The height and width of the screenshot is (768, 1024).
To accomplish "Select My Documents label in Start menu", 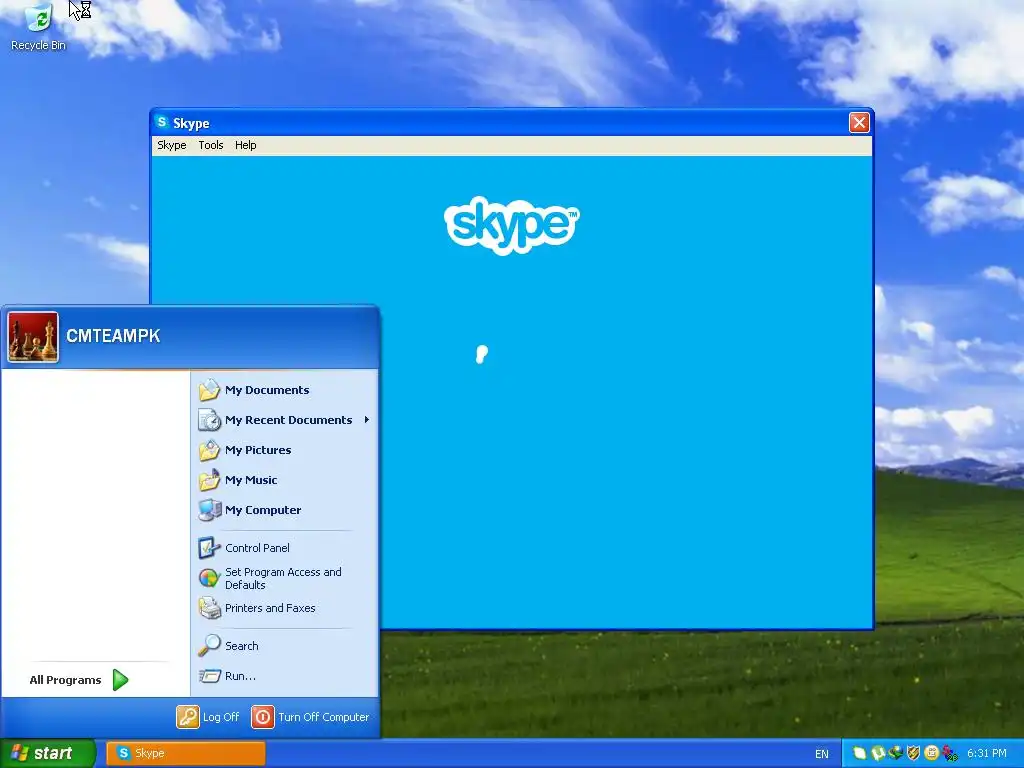I will (267, 390).
